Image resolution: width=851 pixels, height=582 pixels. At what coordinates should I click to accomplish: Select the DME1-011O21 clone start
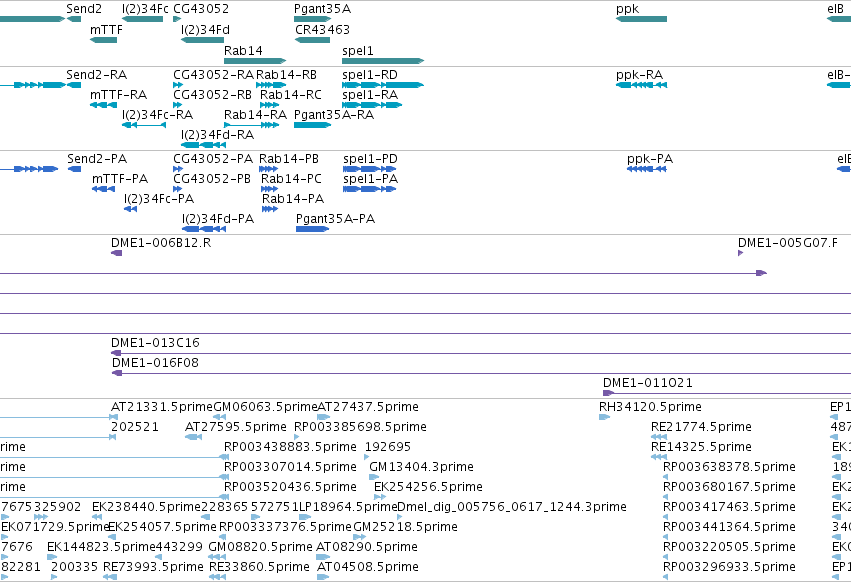coord(608,393)
